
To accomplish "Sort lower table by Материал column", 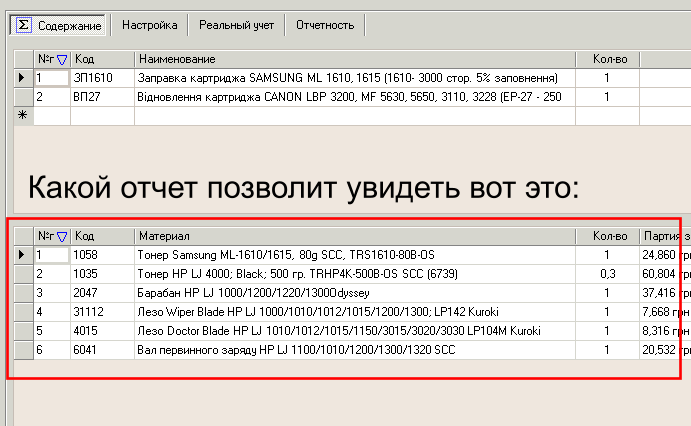I will pos(354,236).
